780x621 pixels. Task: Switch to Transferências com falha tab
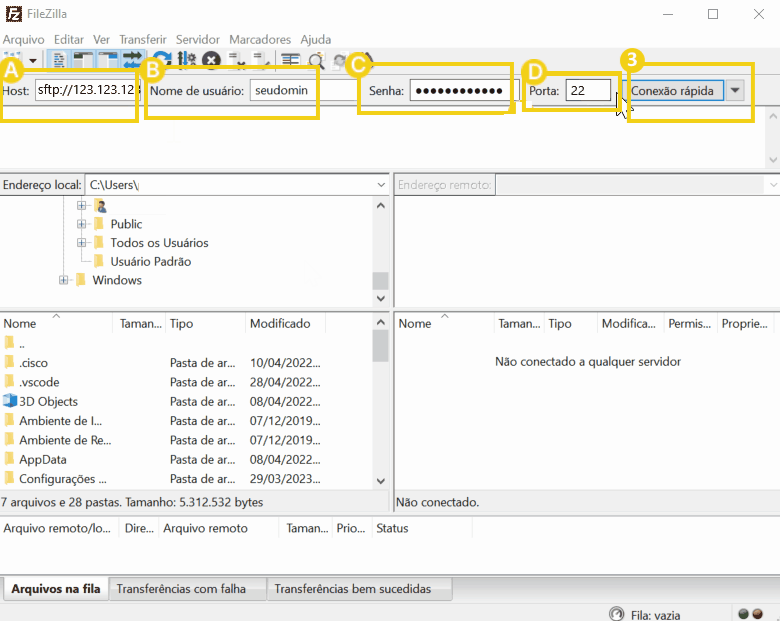[188, 589]
